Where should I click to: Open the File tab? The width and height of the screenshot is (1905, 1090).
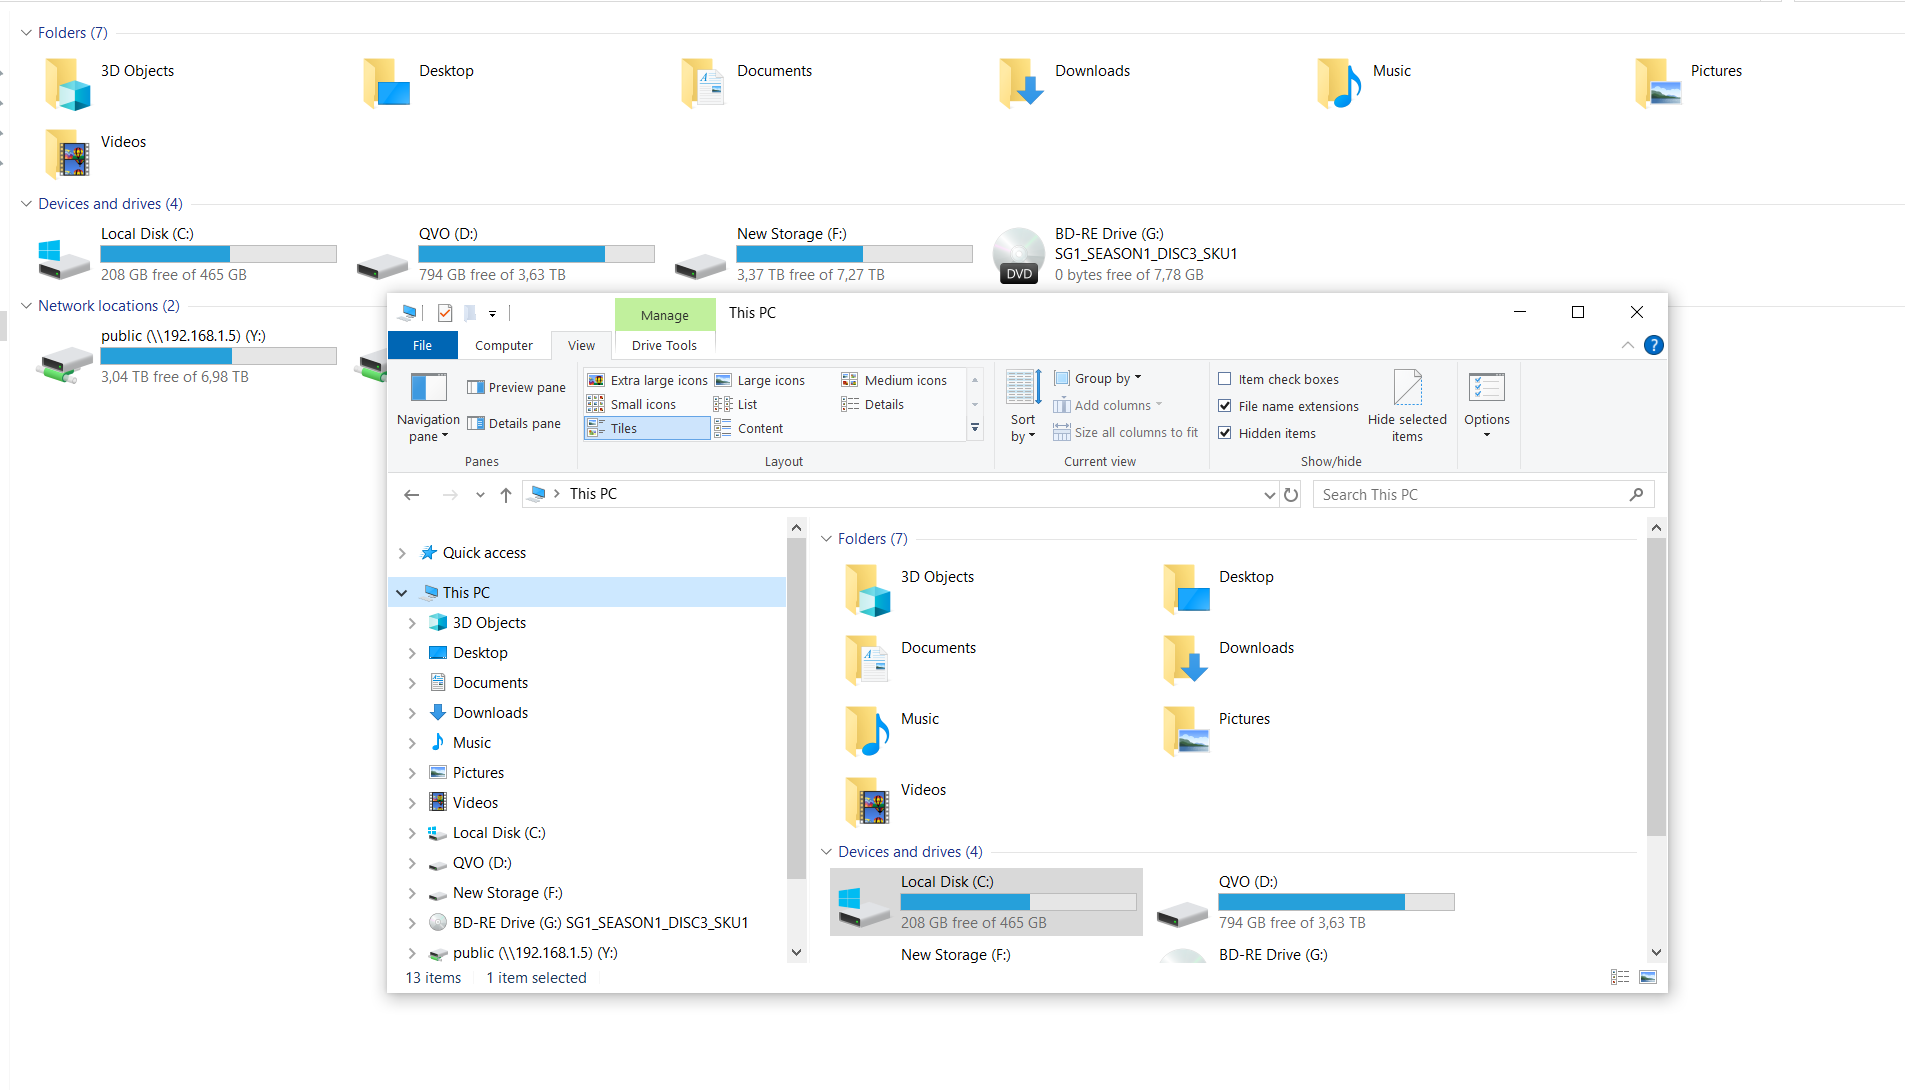point(423,345)
